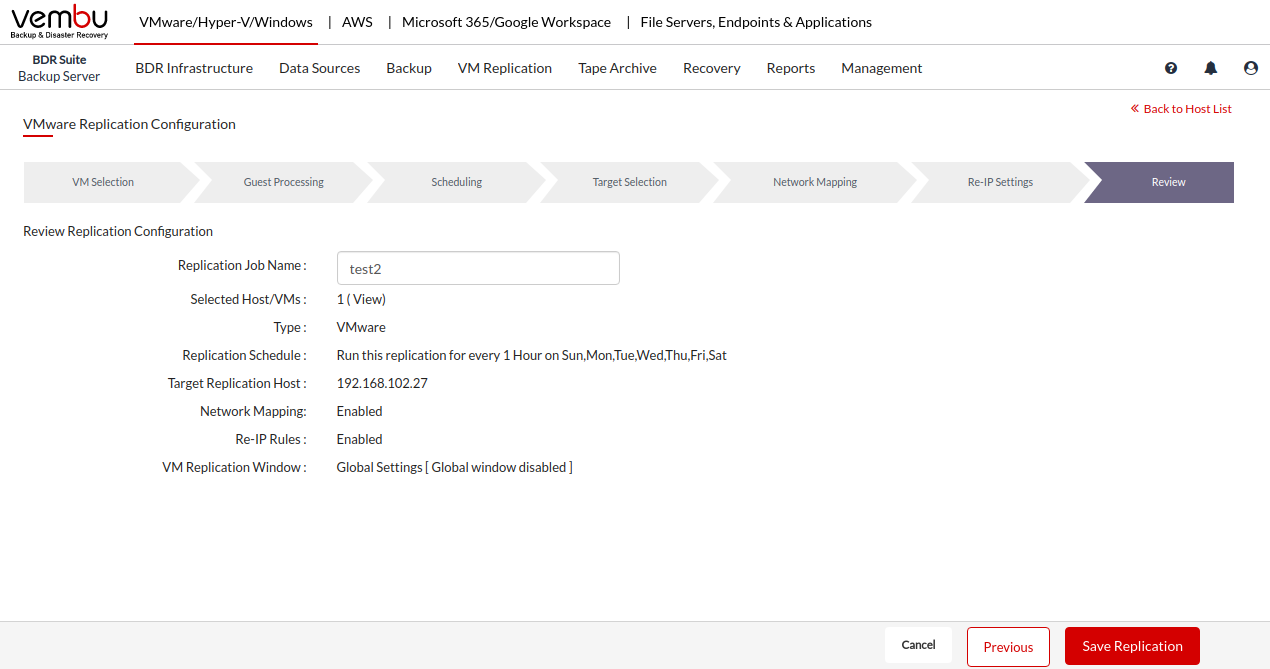Open the VM Replication menu
The height and width of the screenshot is (669, 1270).
click(504, 68)
